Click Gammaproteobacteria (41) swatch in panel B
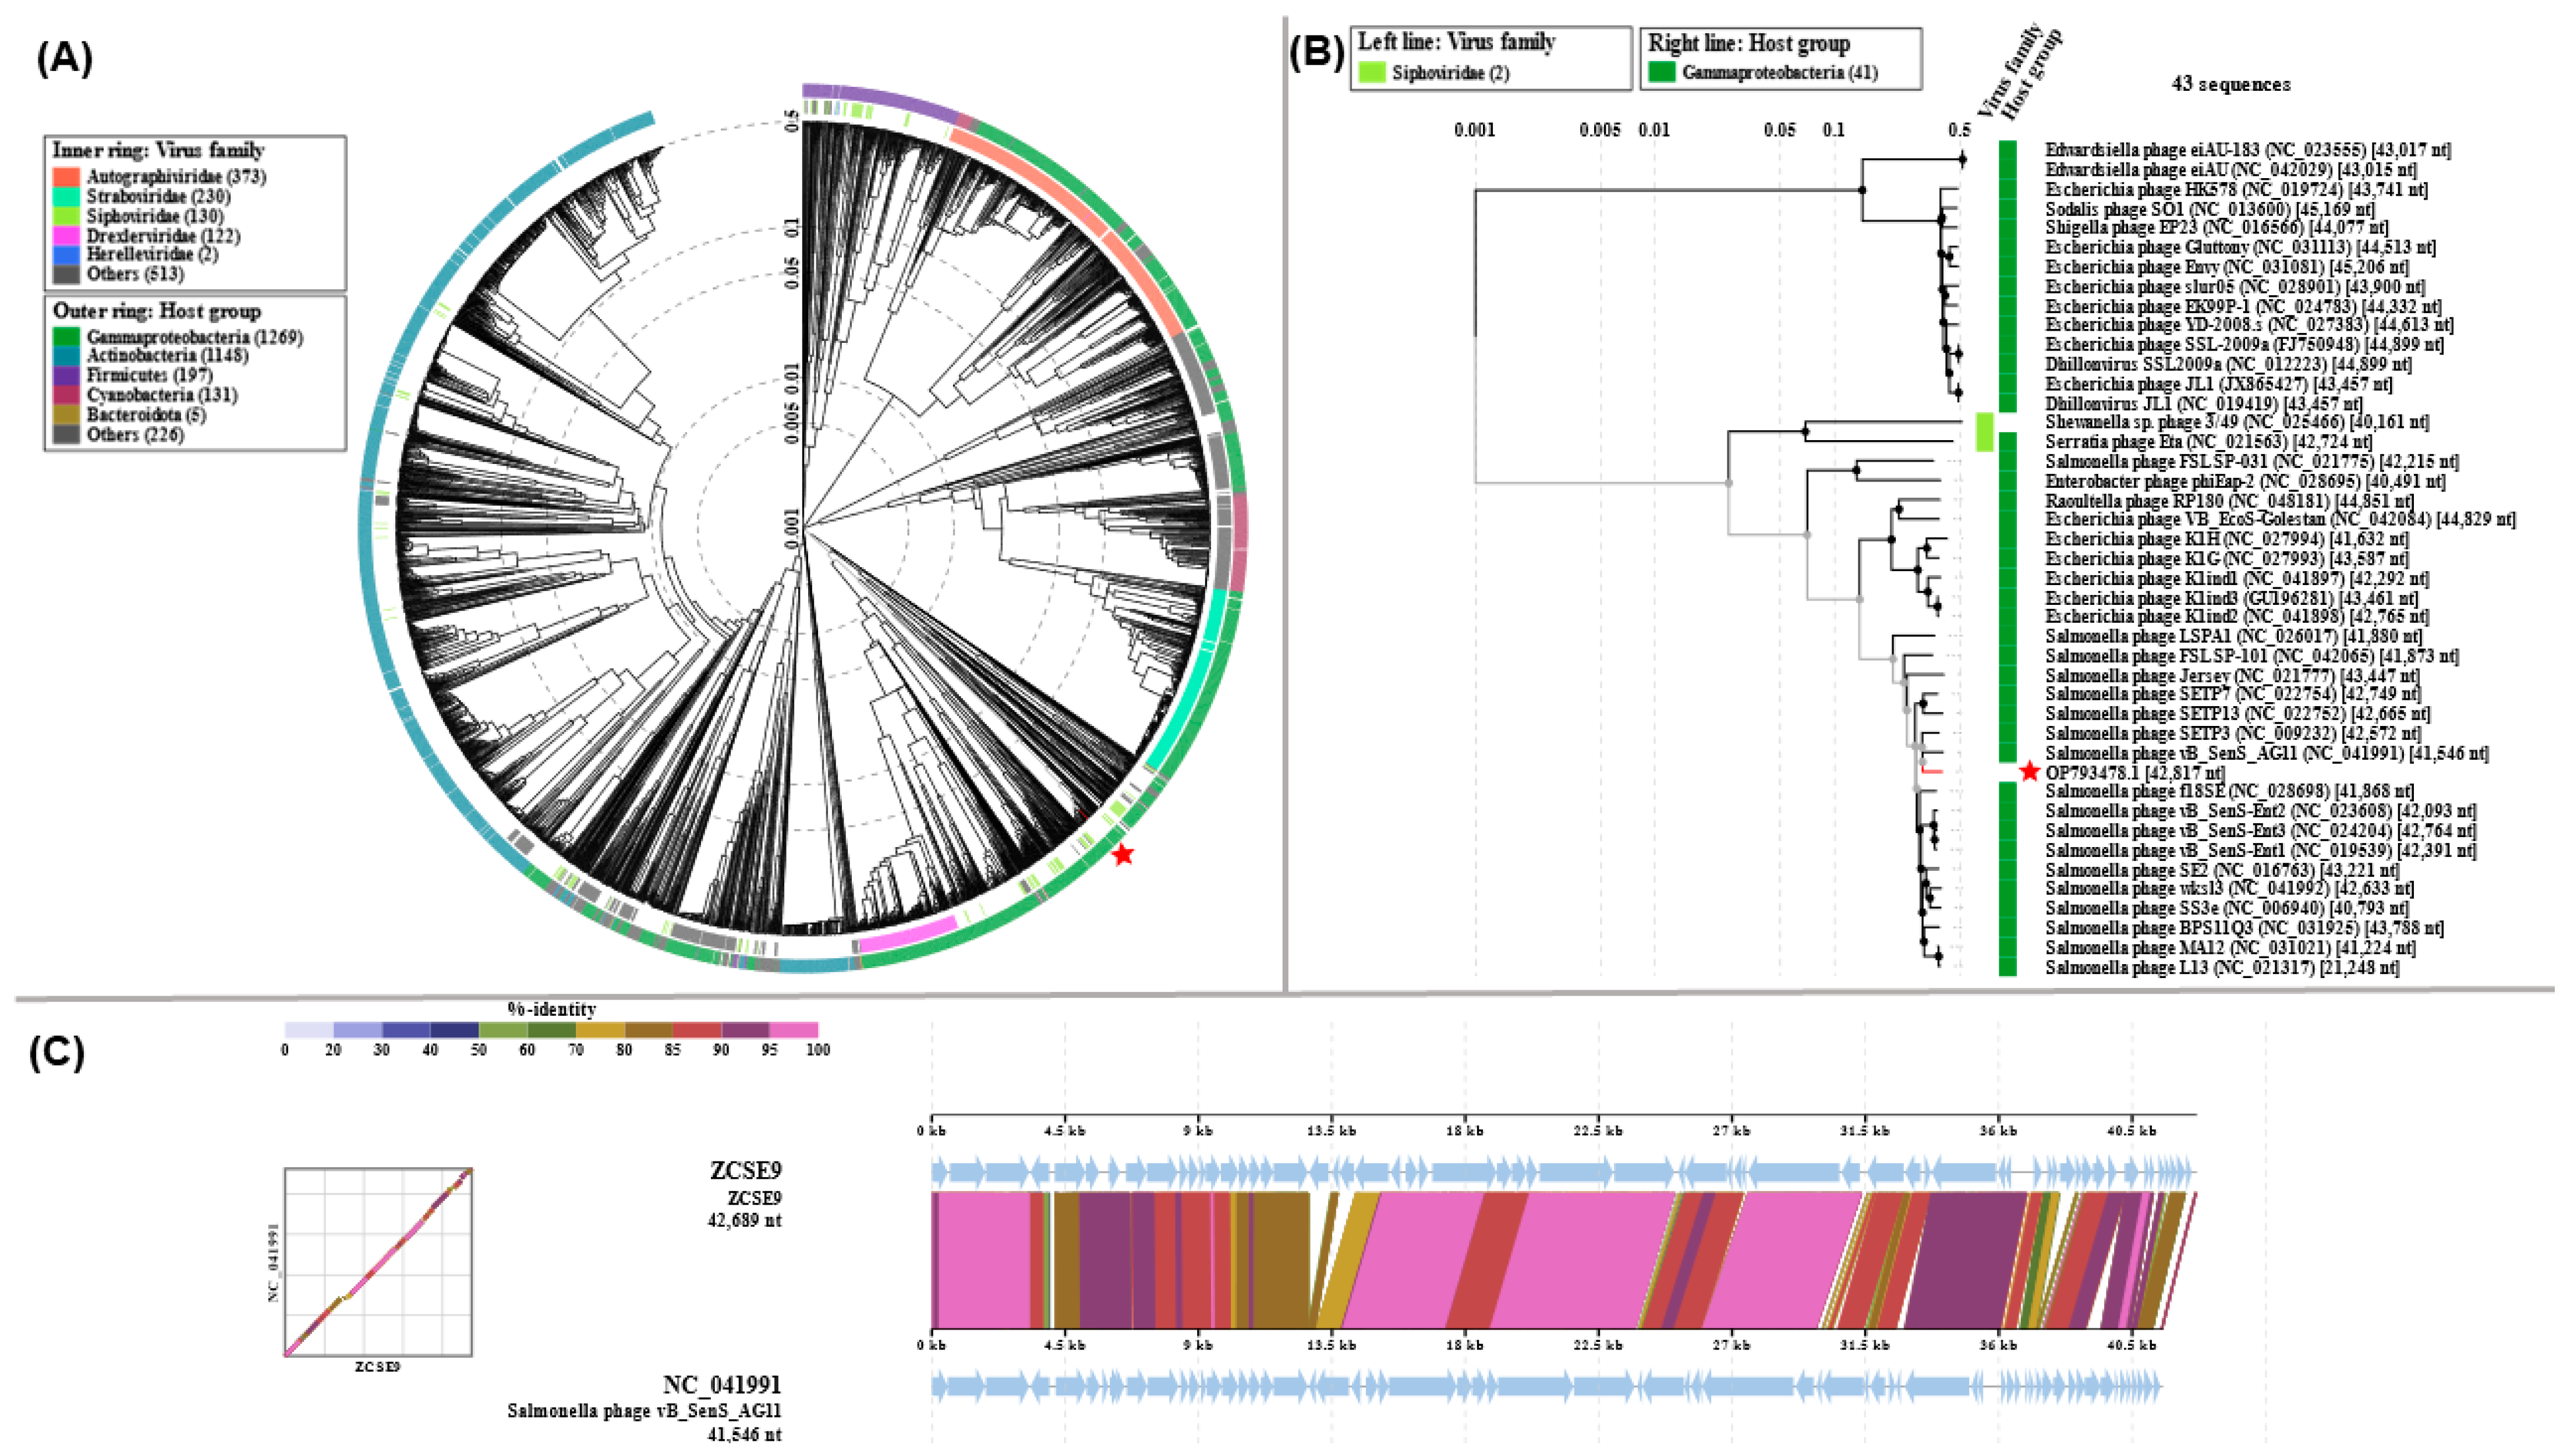The height and width of the screenshot is (1456, 2574). click(1662, 72)
